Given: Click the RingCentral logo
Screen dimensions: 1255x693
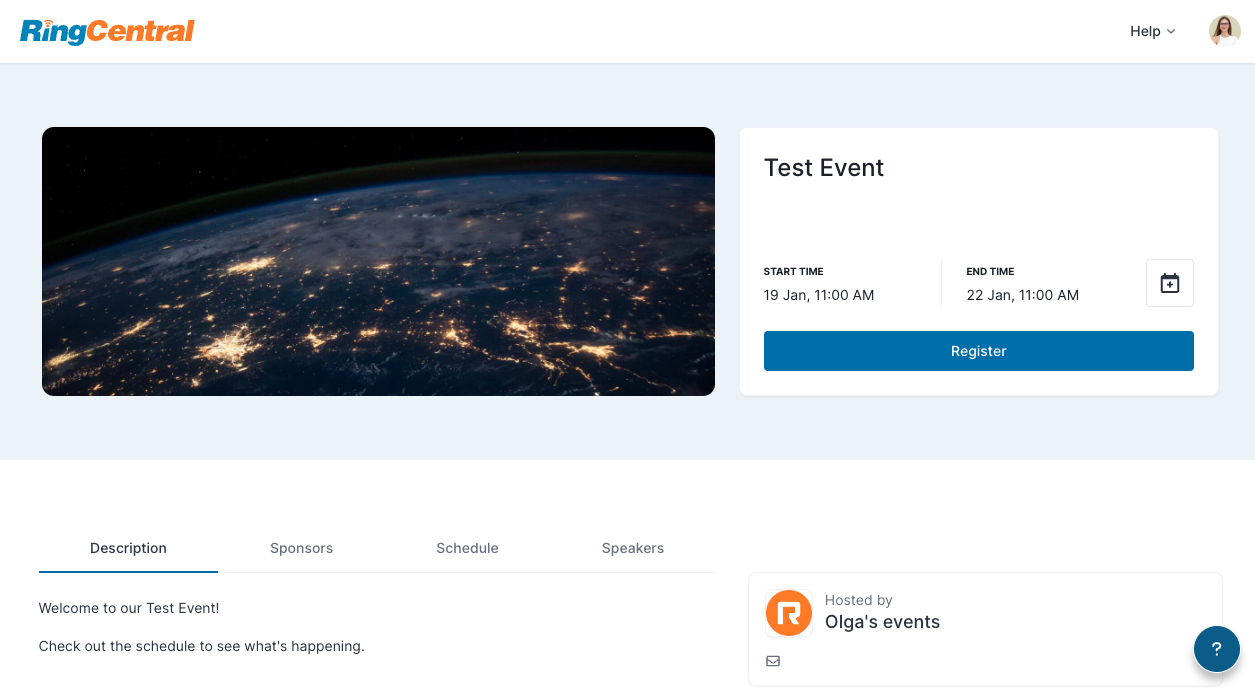Looking at the screenshot, I should tap(107, 31).
